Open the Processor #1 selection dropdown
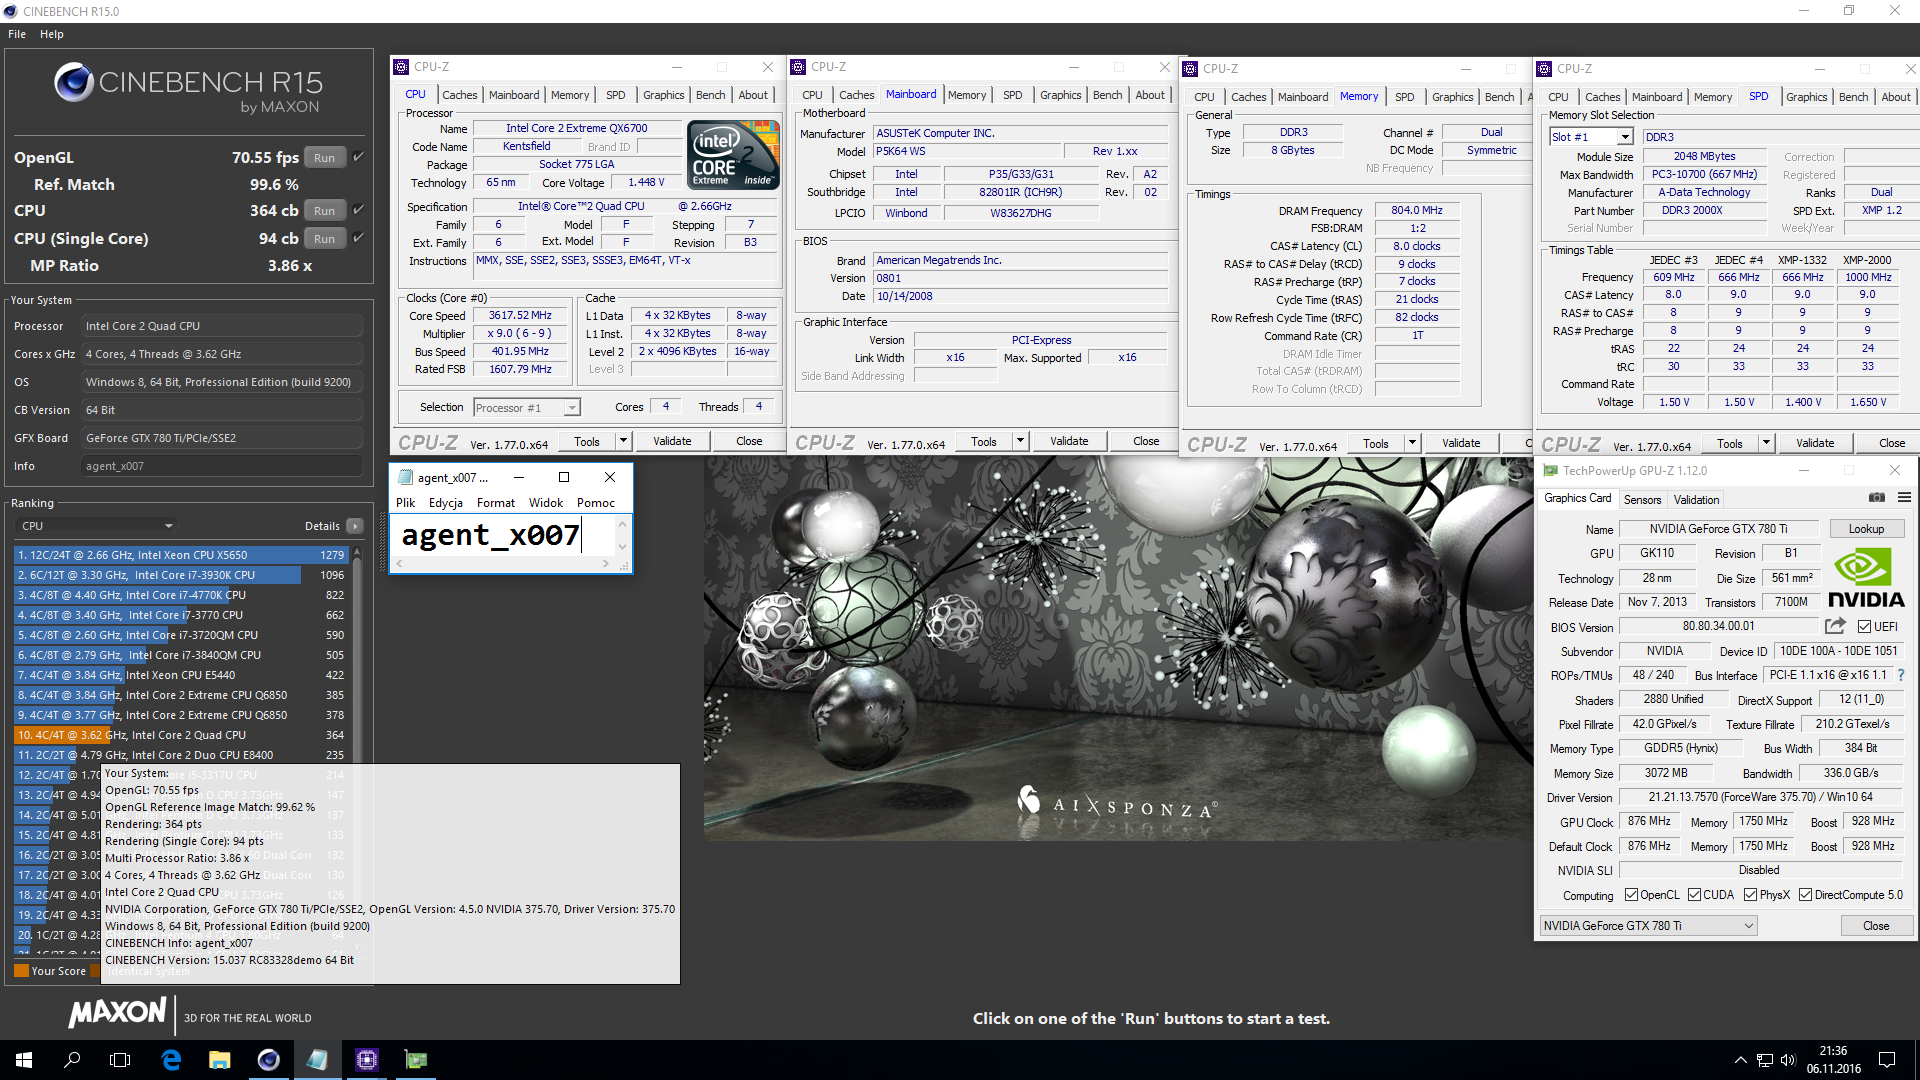Viewport: 1920px width, 1080px height. coord(527,407)
